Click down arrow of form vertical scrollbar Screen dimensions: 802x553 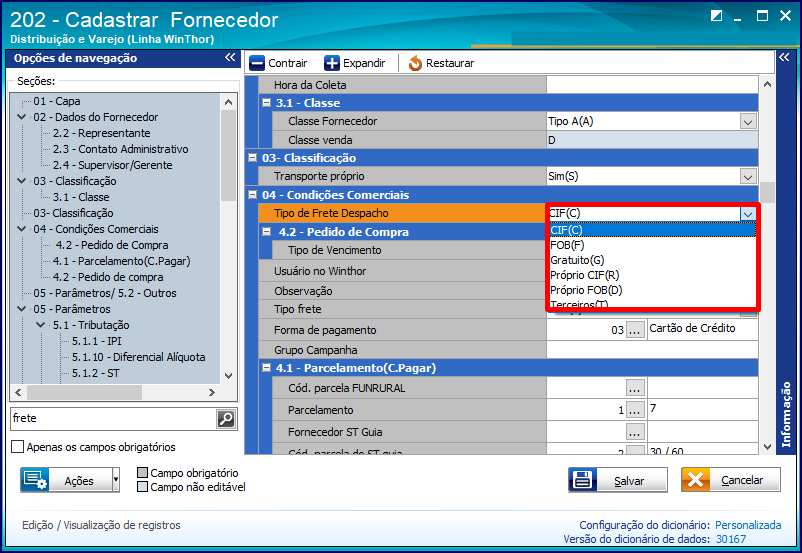click(767, 447)
